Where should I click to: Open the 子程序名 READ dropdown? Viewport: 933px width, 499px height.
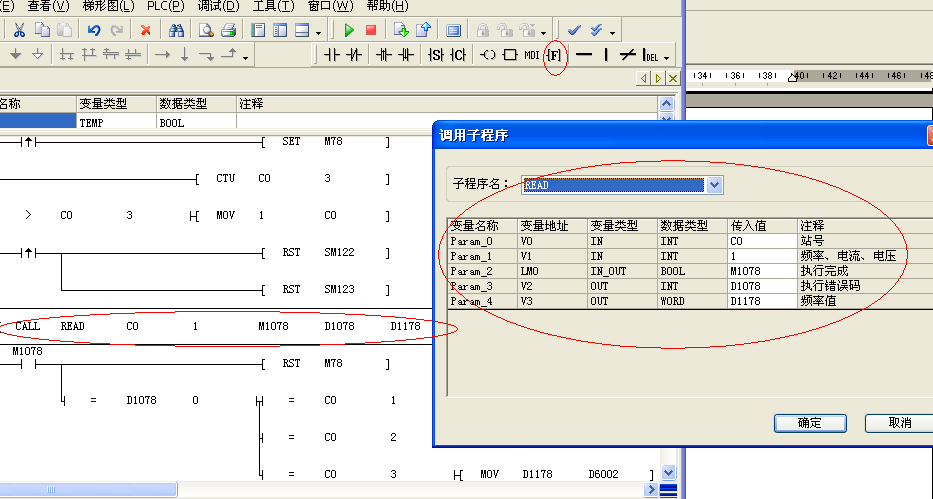pyautogui.click(x=714, y=185)
